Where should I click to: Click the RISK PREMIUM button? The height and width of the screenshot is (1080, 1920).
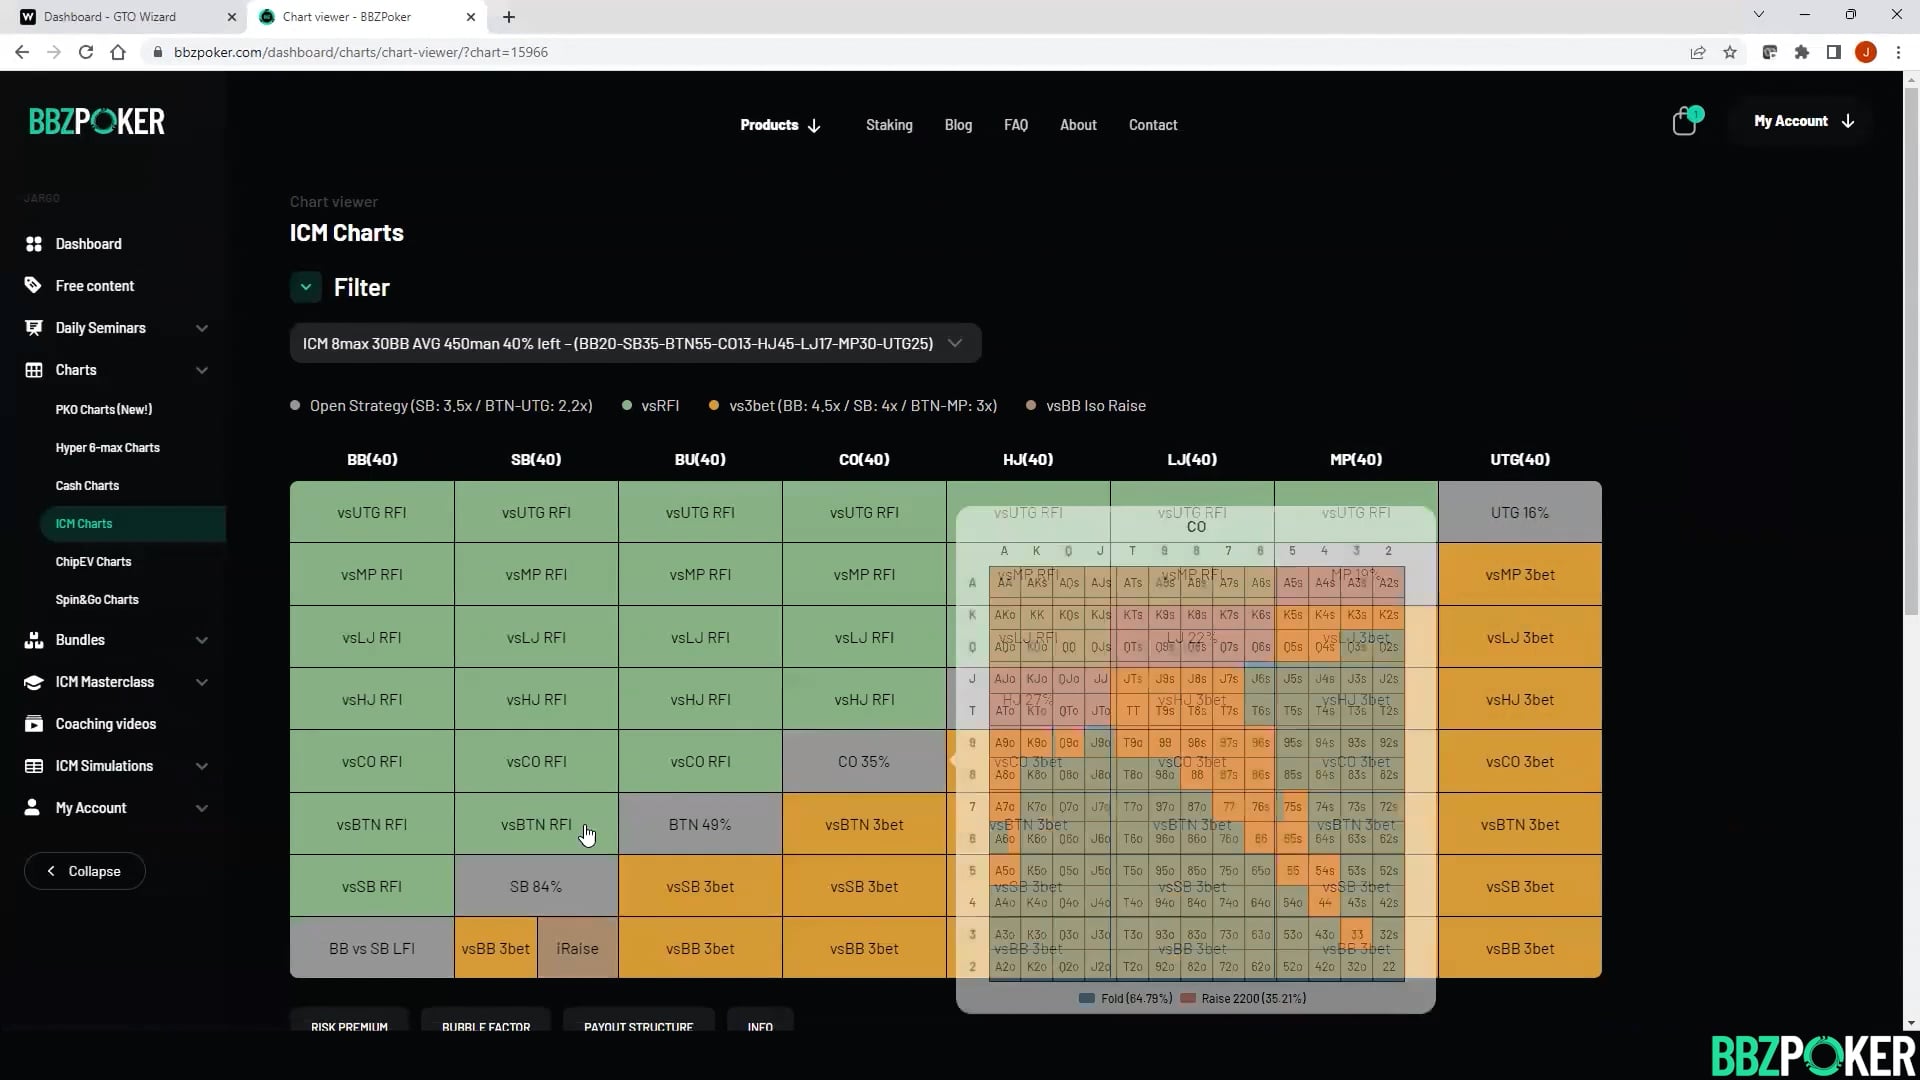[348, 1026]
